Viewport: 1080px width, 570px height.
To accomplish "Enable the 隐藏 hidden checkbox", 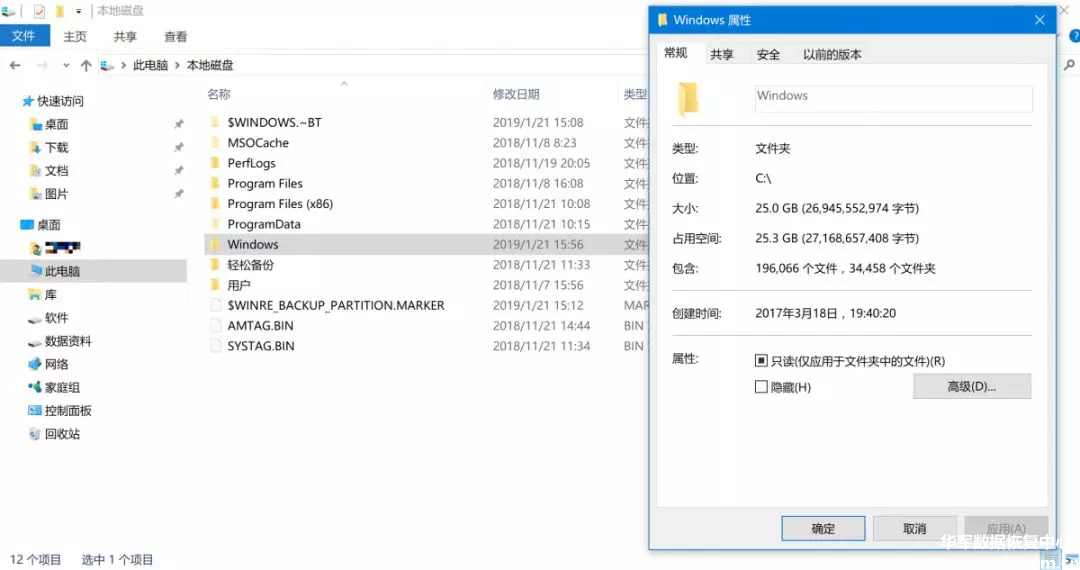I will pyautogui.click(x=761, y=387).
